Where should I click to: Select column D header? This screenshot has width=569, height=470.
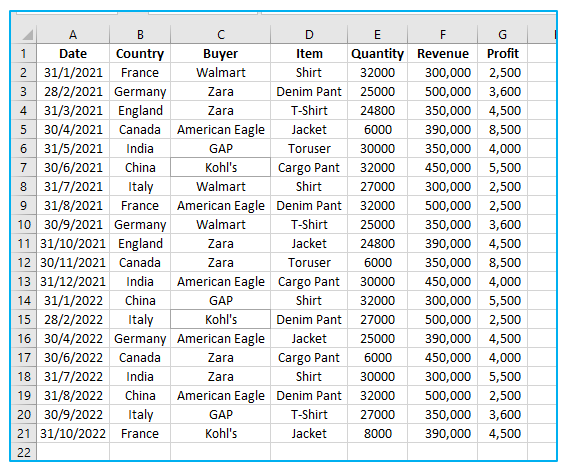pos(309,34)
